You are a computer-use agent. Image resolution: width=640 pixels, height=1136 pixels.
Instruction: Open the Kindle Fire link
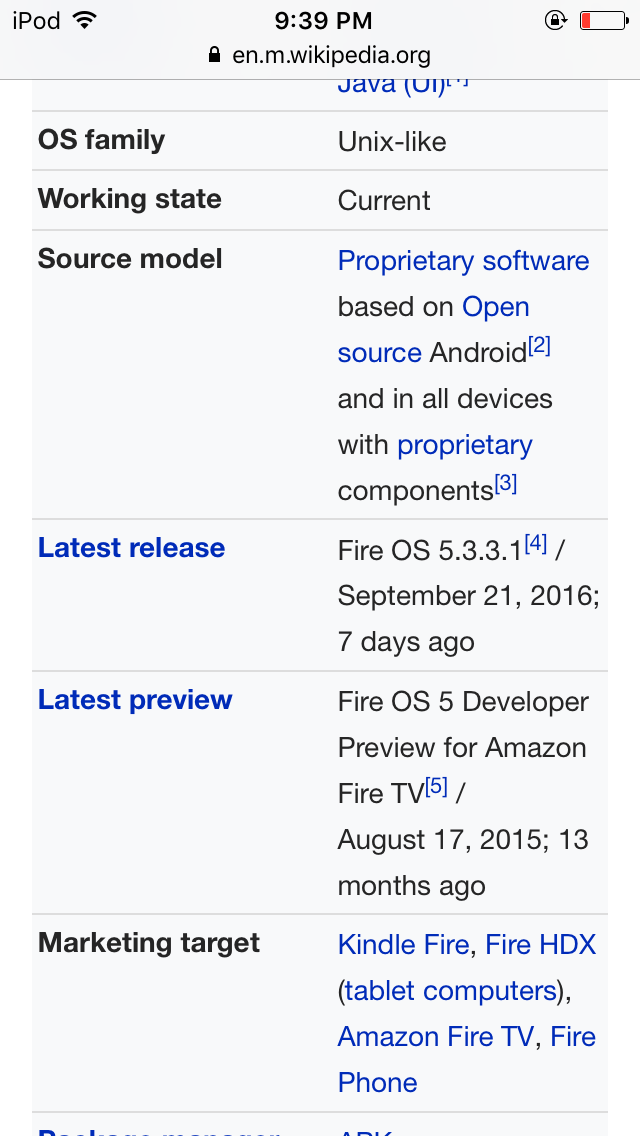(x=403, y=945)
